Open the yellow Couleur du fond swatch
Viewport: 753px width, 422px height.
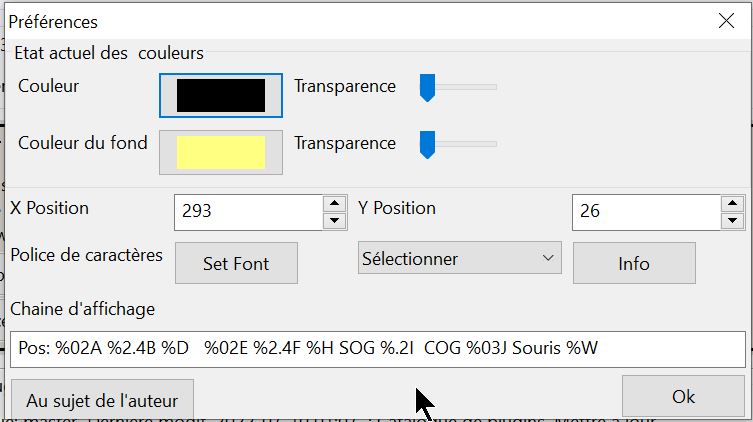pos(221,152)
